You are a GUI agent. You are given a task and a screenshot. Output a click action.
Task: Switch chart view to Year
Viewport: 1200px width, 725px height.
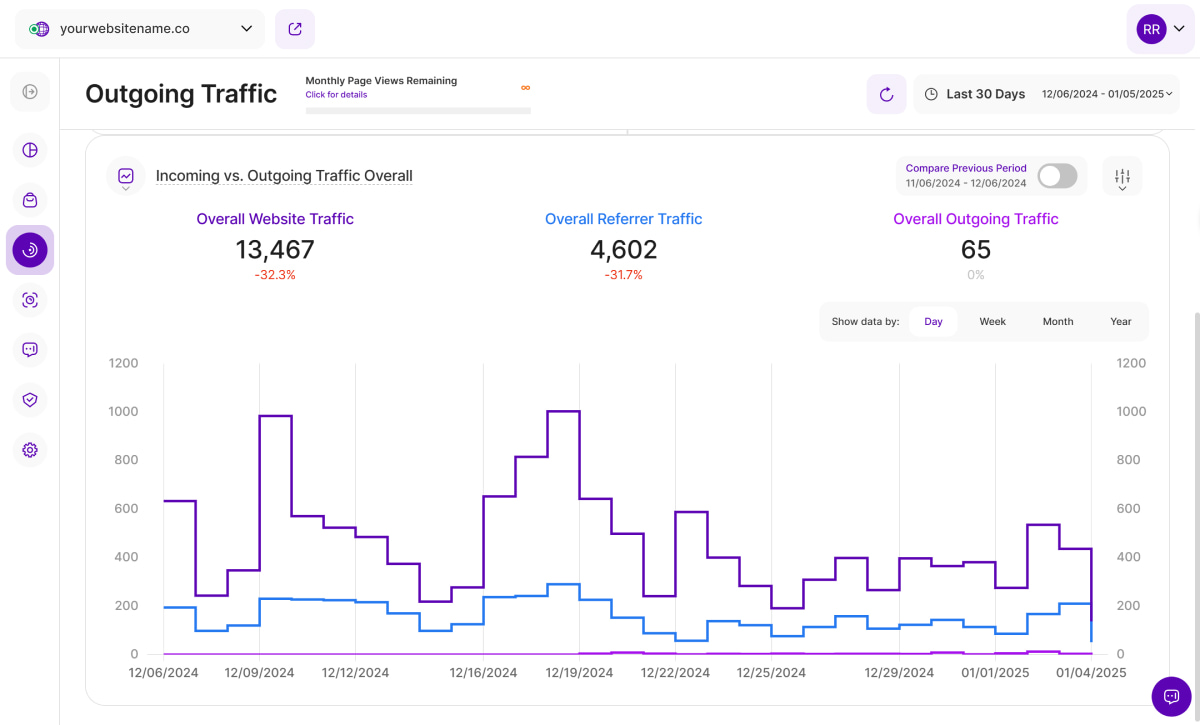point(1120,322)
